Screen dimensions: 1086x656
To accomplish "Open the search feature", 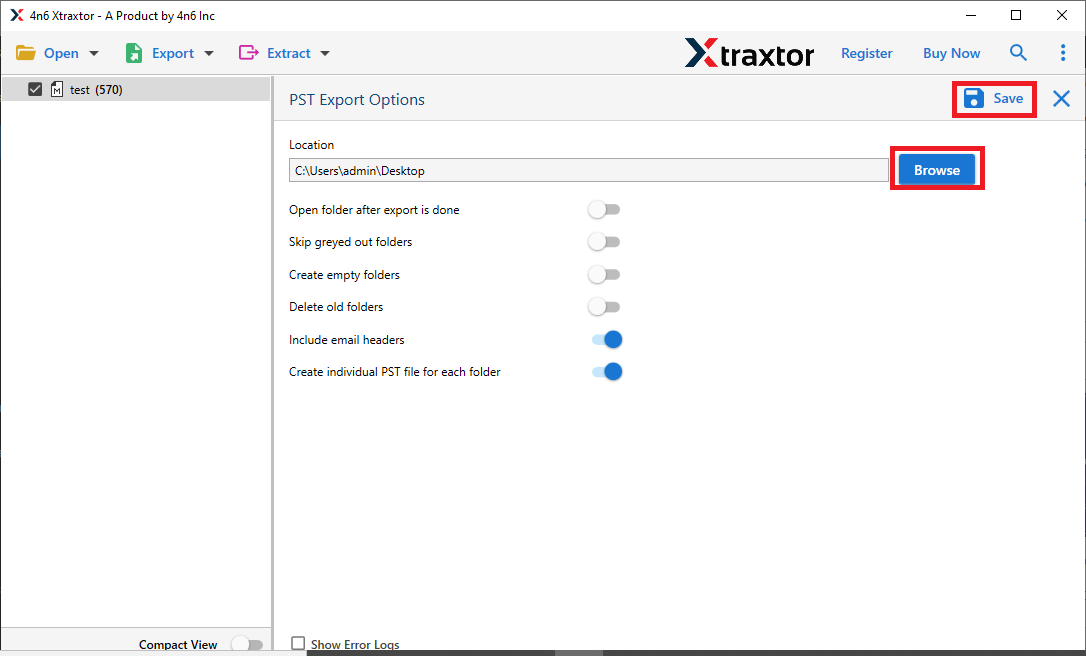I will coord(1018,52).
